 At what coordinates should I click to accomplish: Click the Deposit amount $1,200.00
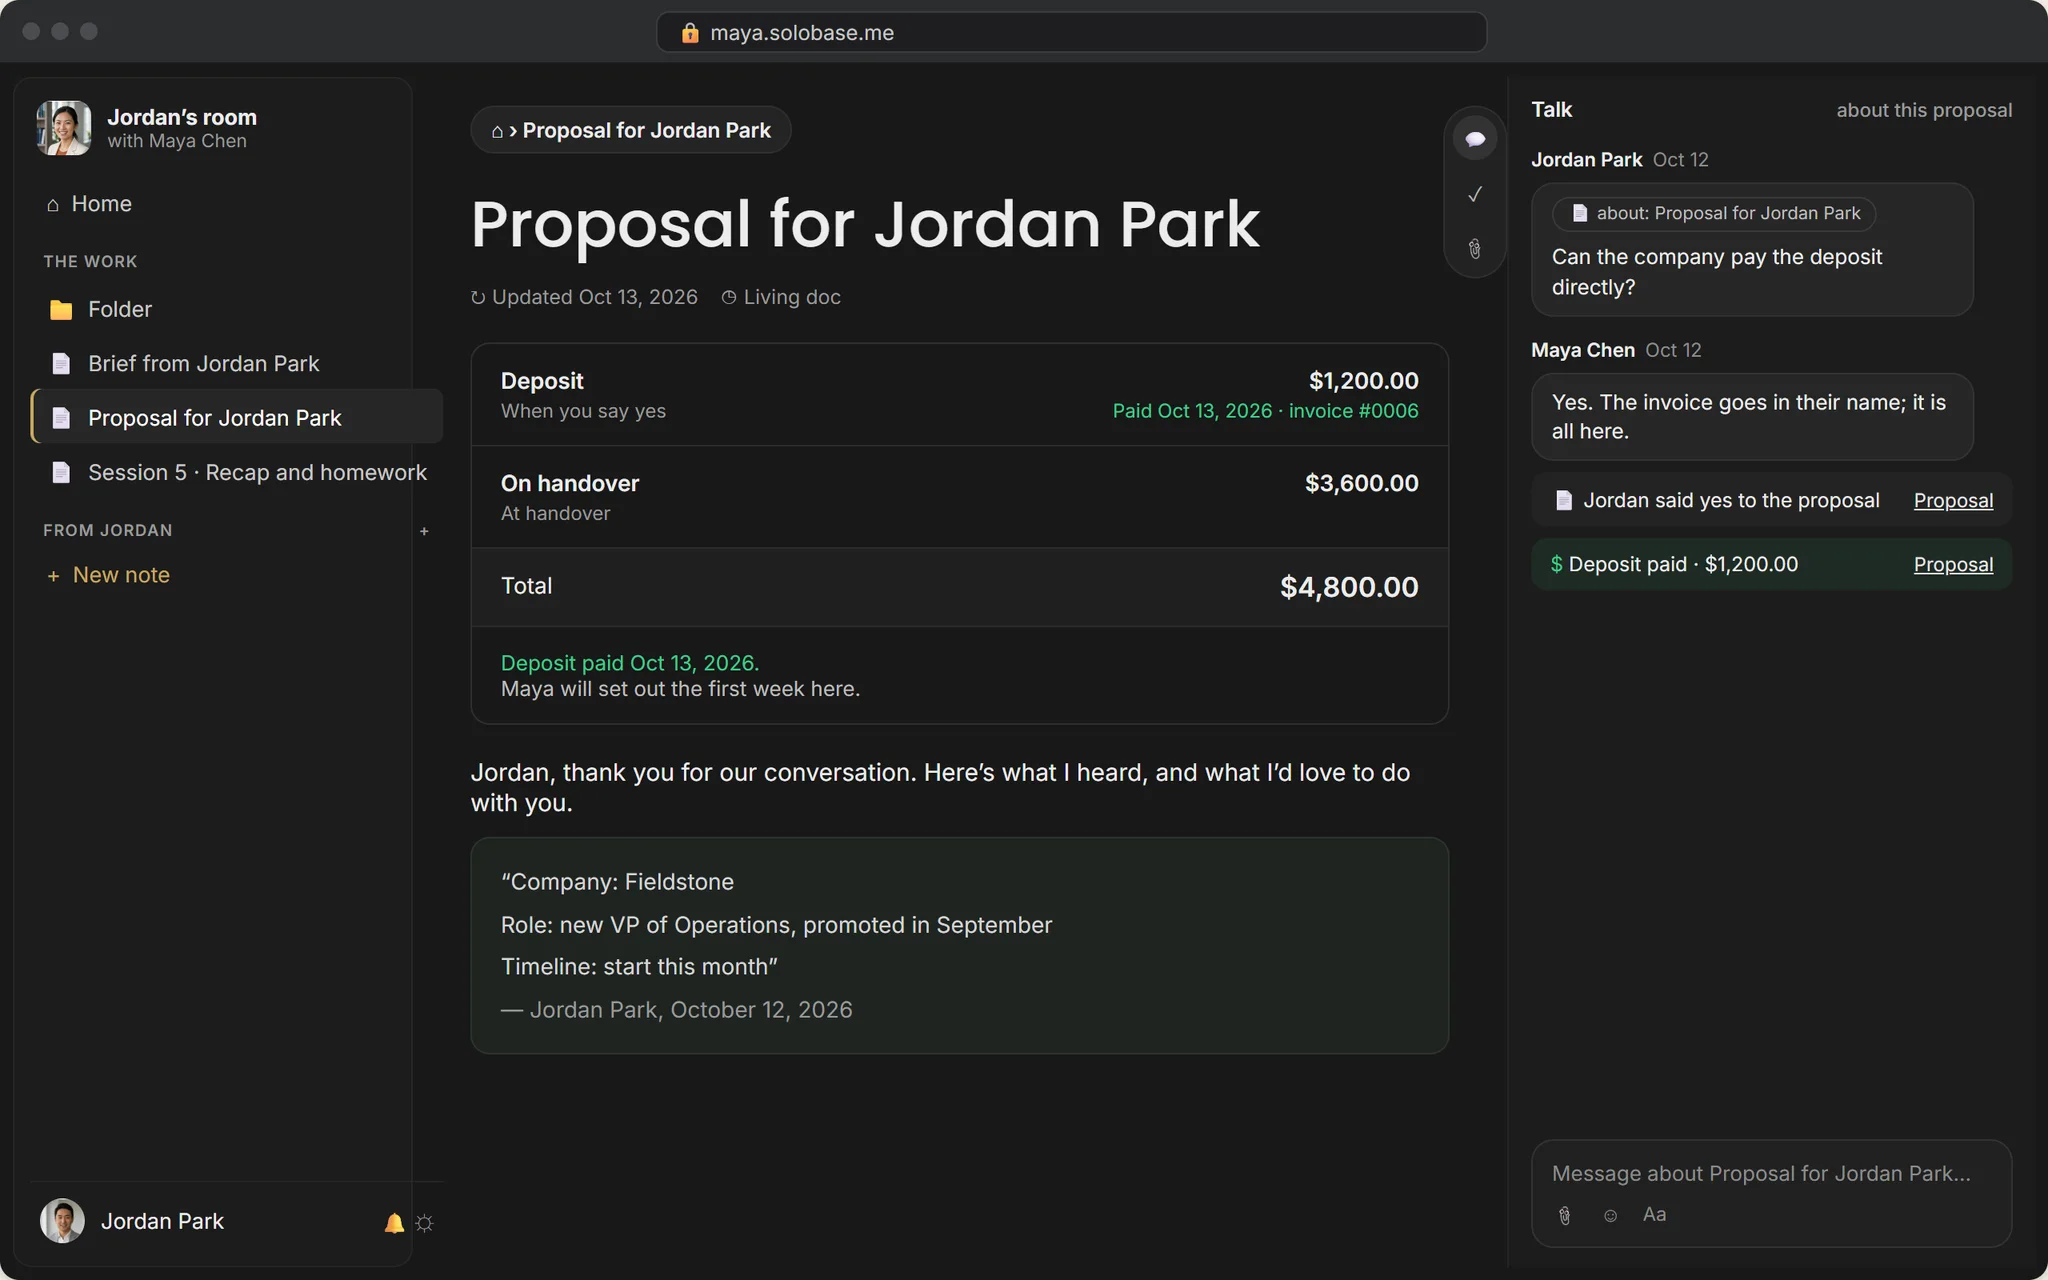[1363, 381]
